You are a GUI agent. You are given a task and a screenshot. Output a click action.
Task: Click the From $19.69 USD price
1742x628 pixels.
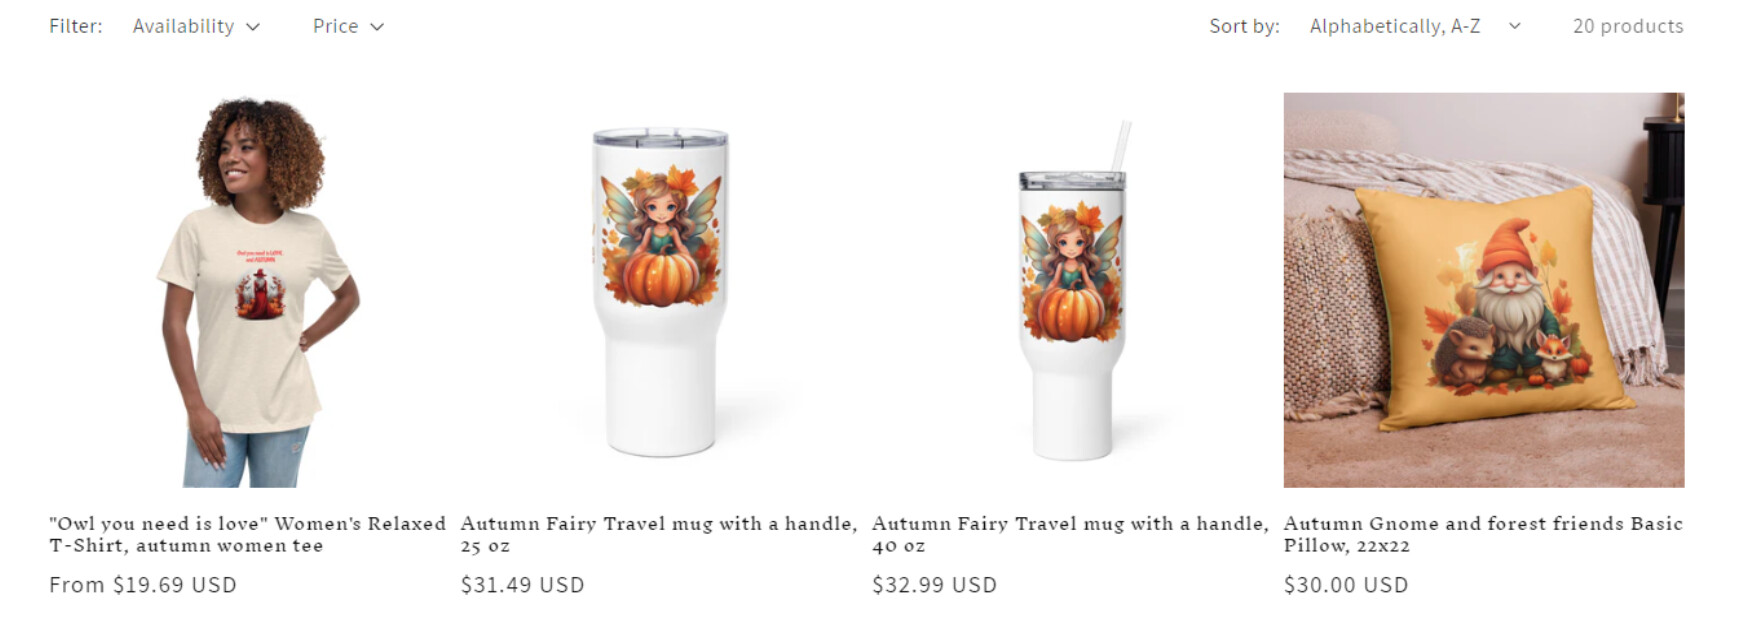143,585
